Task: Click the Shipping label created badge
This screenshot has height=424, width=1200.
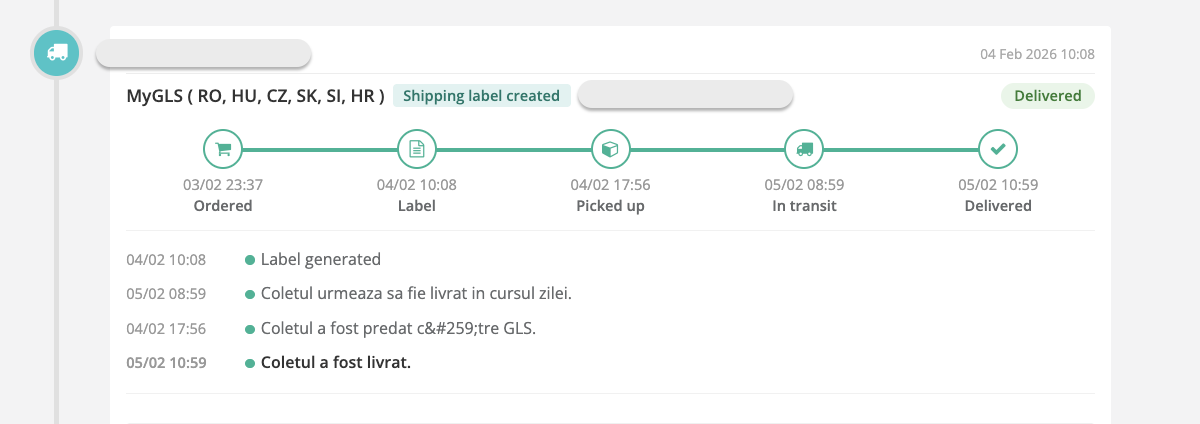Action: click(x=482, y=96)
